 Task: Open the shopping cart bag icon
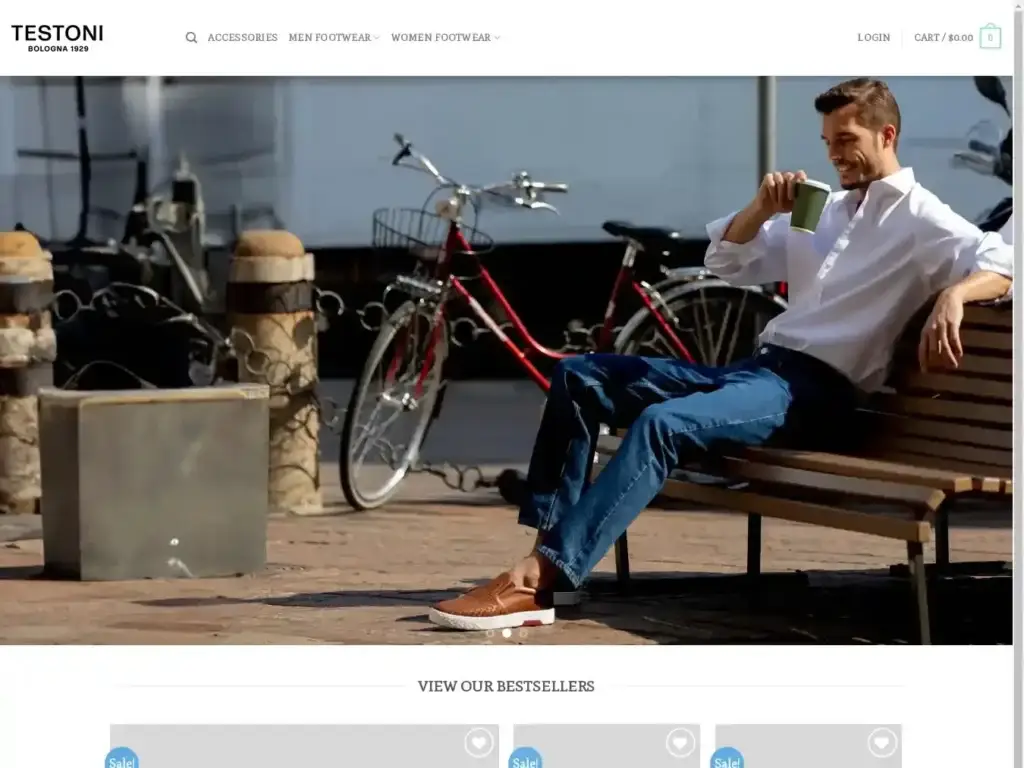point(990,38)
